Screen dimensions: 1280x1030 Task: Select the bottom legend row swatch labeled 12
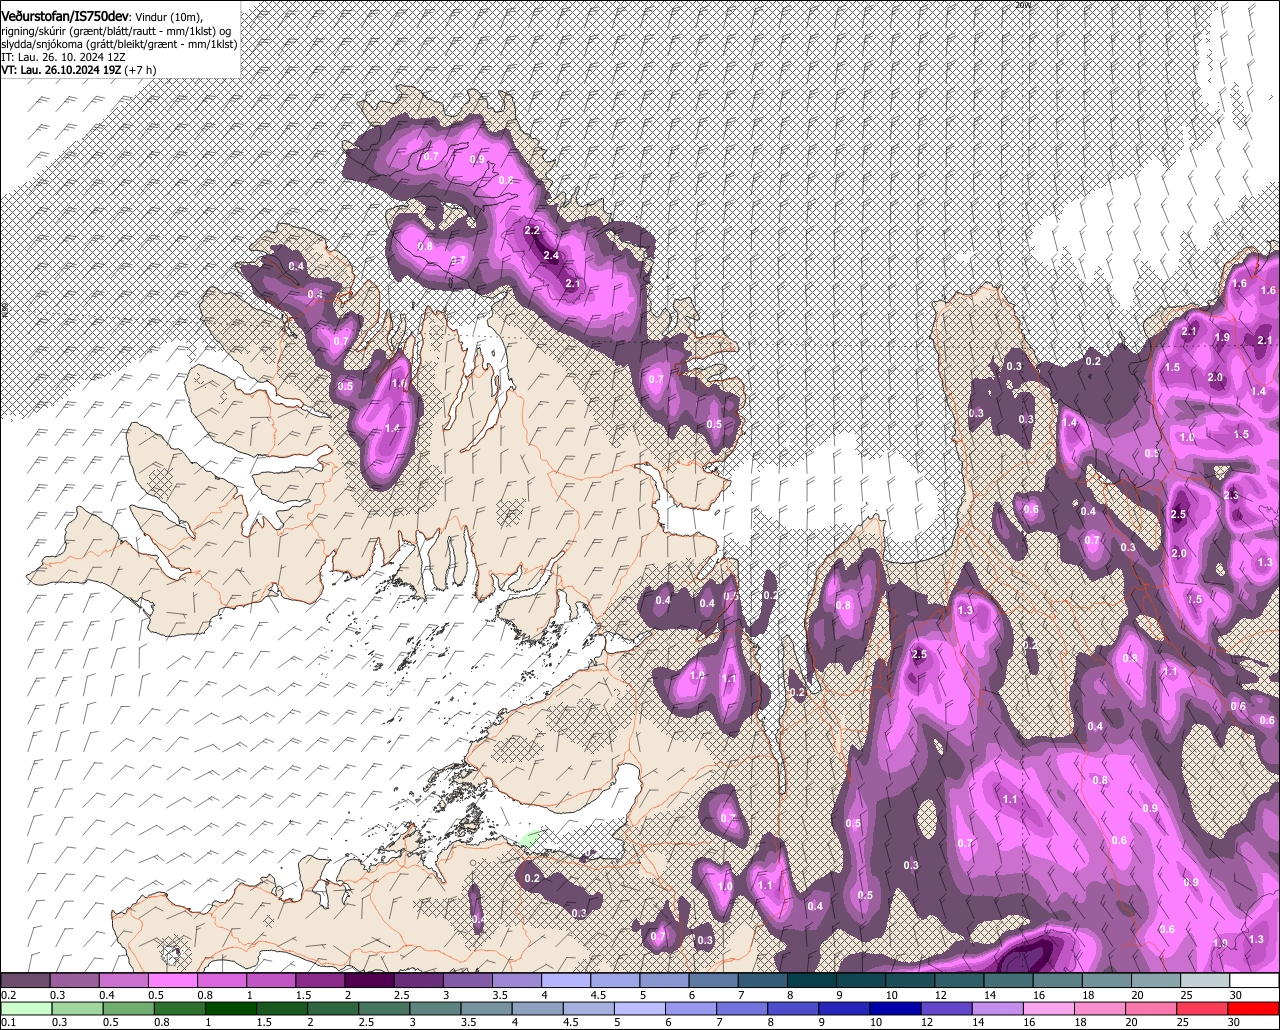coord(947,1008)
